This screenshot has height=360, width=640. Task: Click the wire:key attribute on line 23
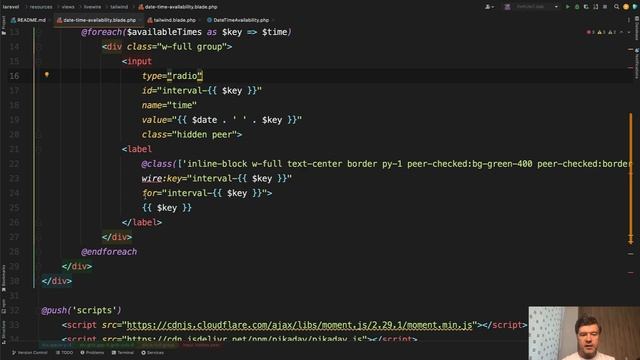tap(162, 179)
